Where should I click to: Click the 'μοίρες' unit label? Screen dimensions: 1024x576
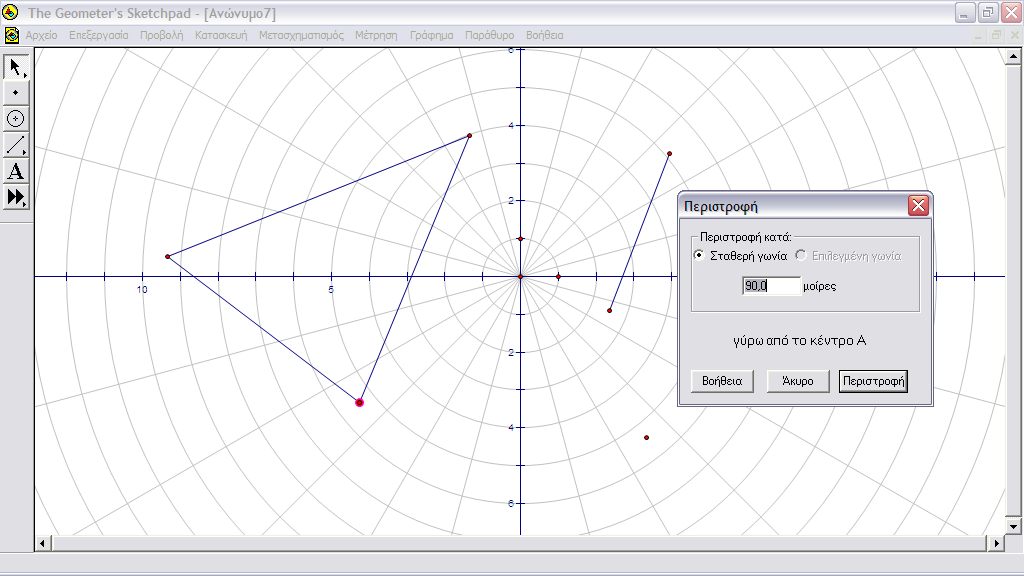tap(820, 286)
